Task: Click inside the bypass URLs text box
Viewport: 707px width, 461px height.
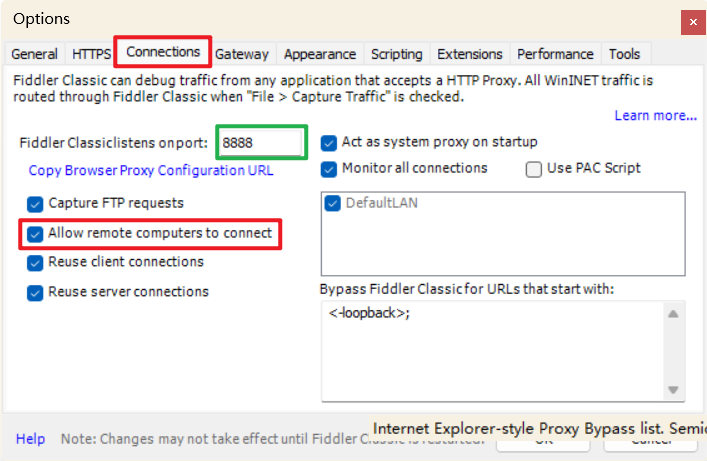Action: pyautogui.click(x=492, y=351)
